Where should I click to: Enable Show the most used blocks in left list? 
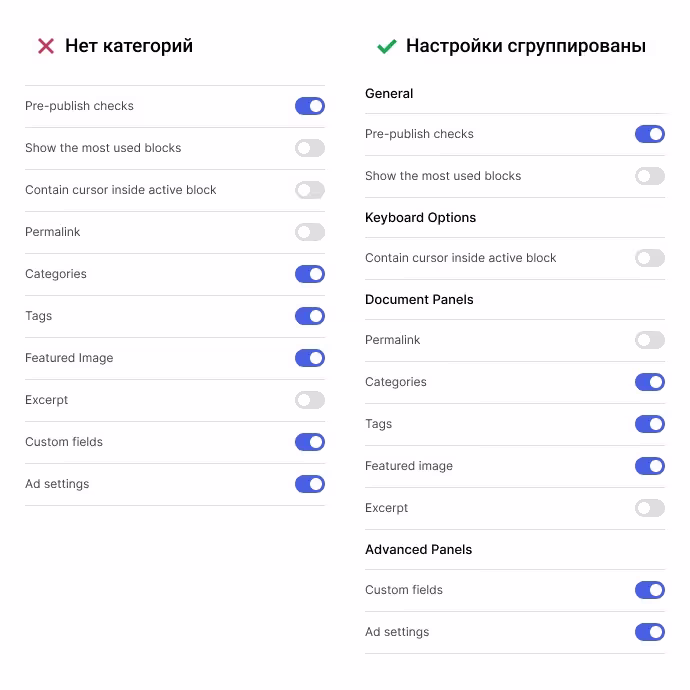pos(310,148)
